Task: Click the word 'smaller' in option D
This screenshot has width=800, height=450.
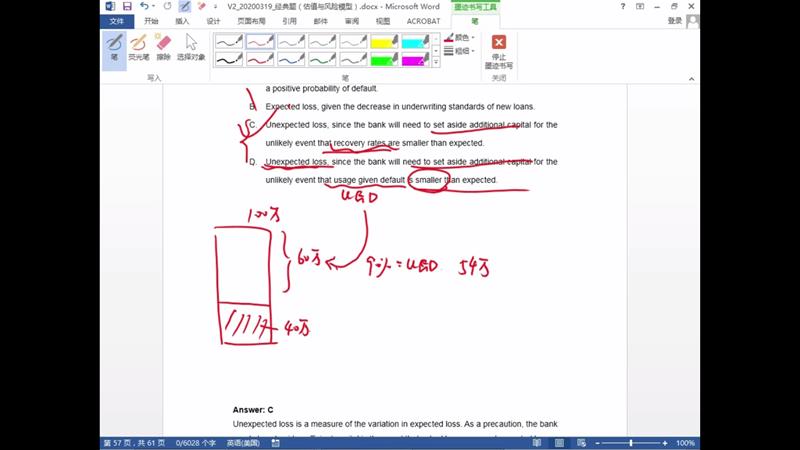Action: pyautogui.click(x=429, y=180)
